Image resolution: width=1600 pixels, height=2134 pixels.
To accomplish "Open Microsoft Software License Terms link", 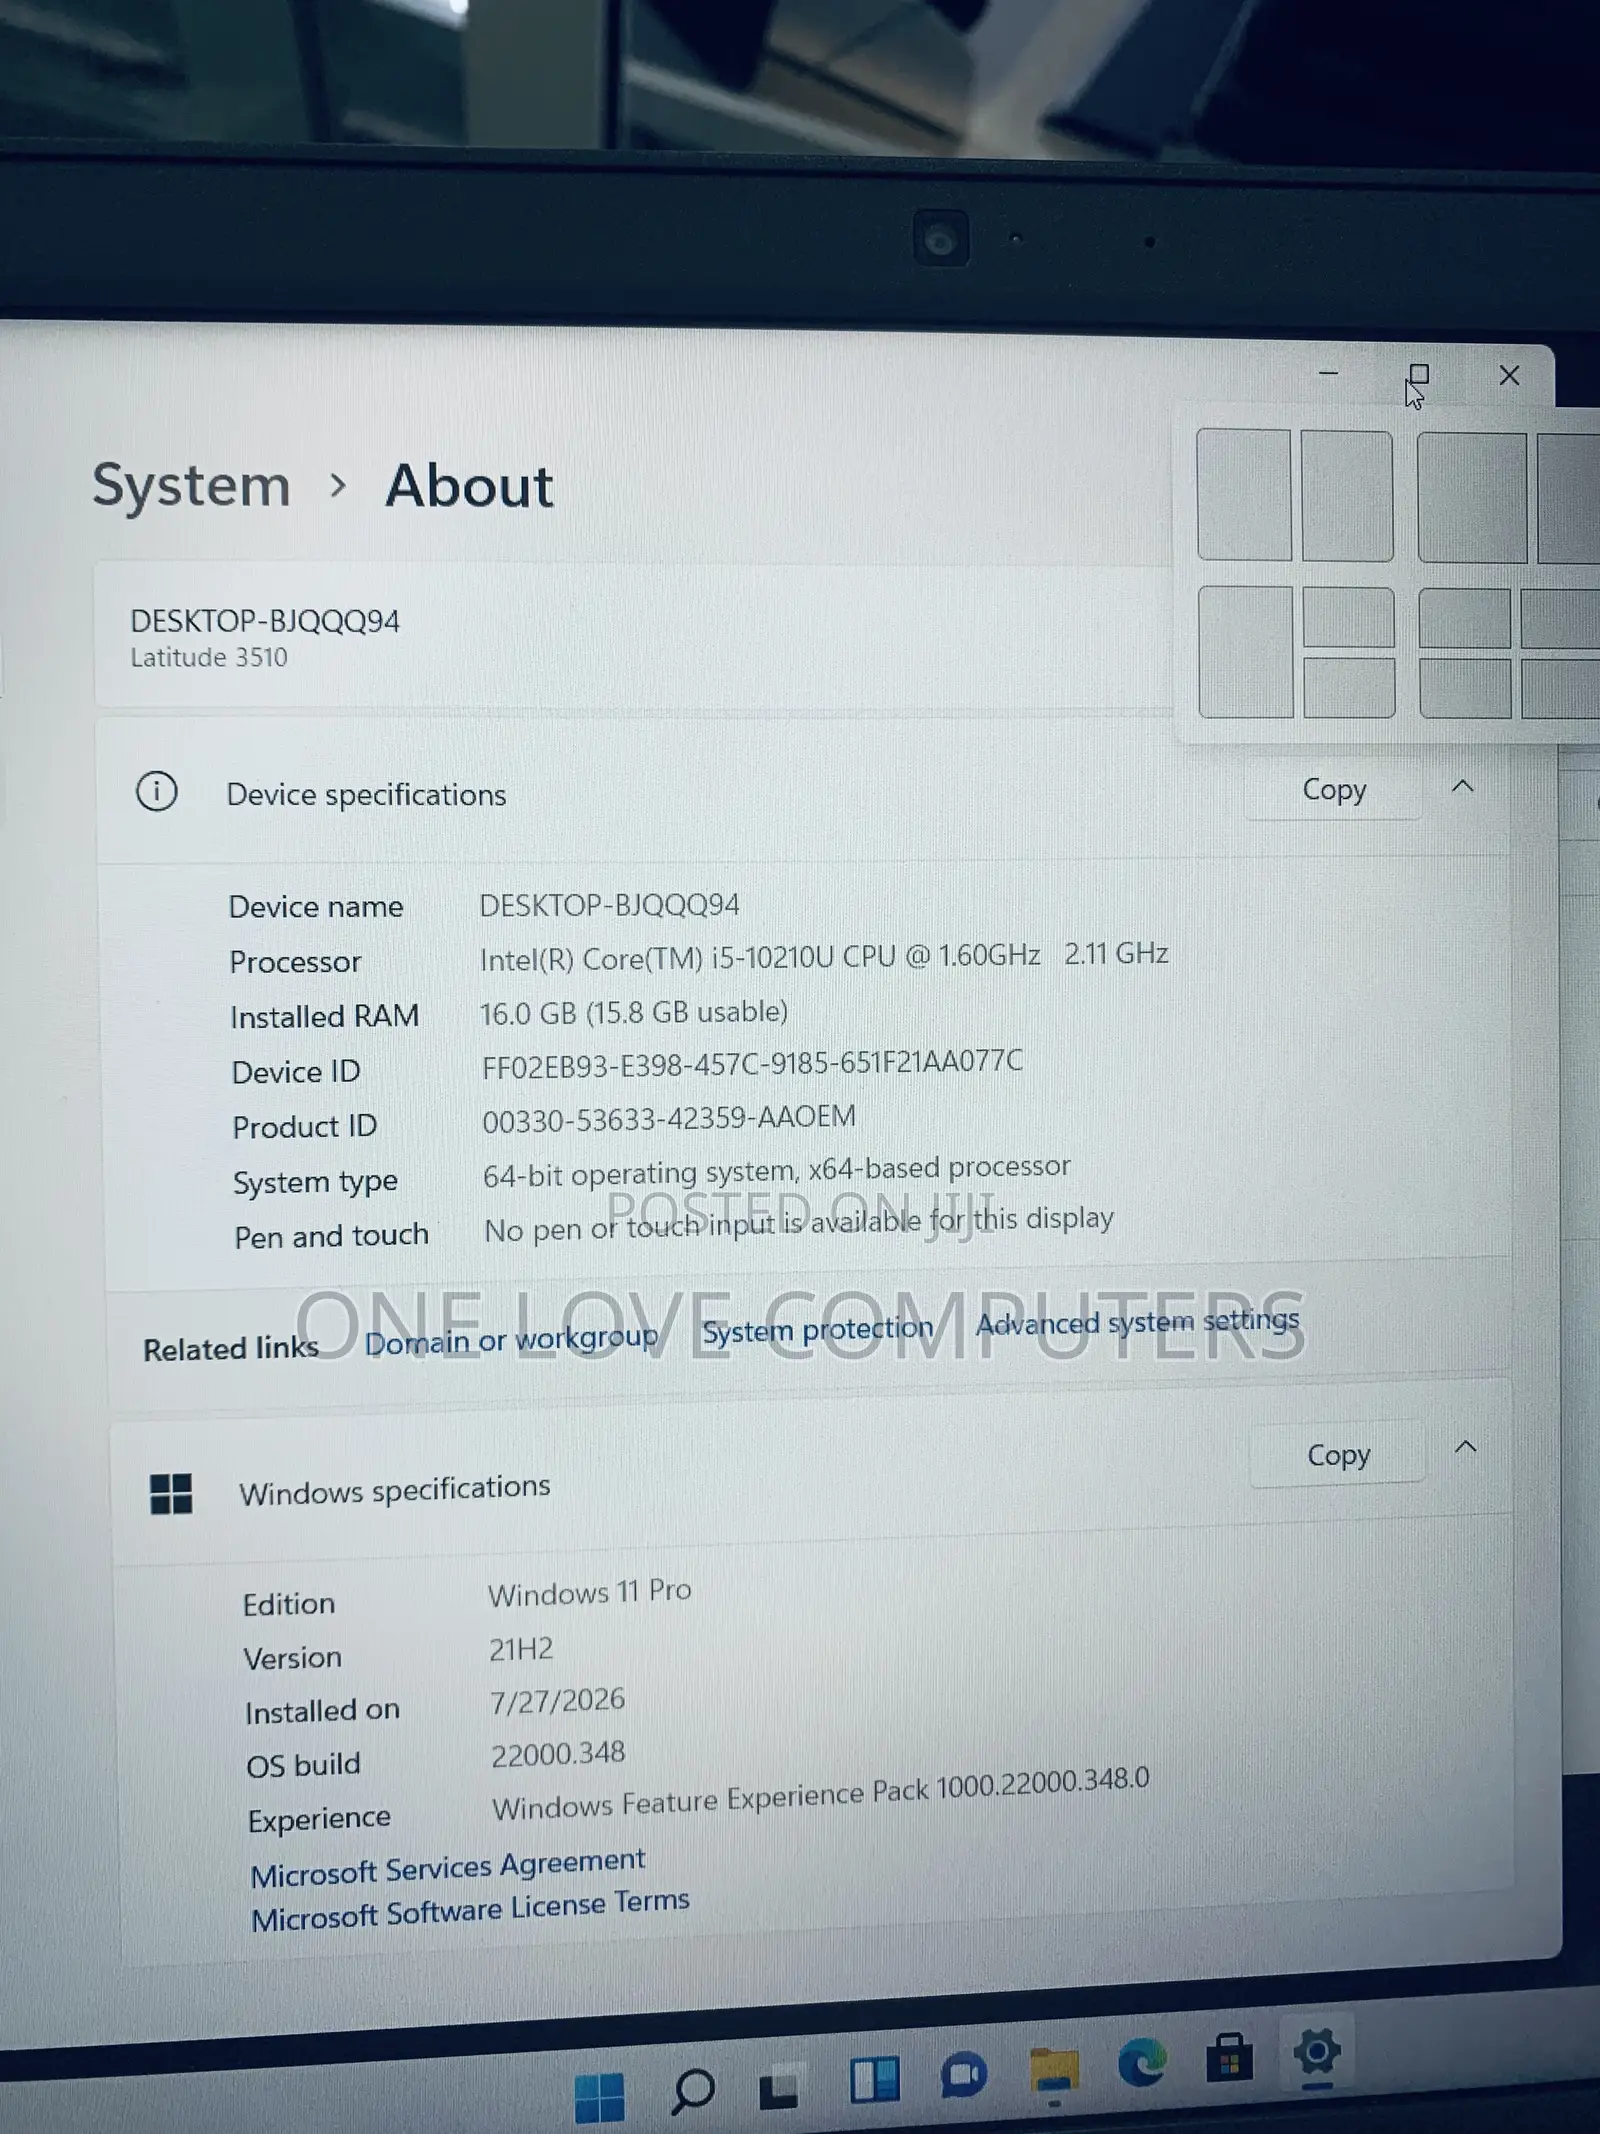I will (x=470, y=1910).
